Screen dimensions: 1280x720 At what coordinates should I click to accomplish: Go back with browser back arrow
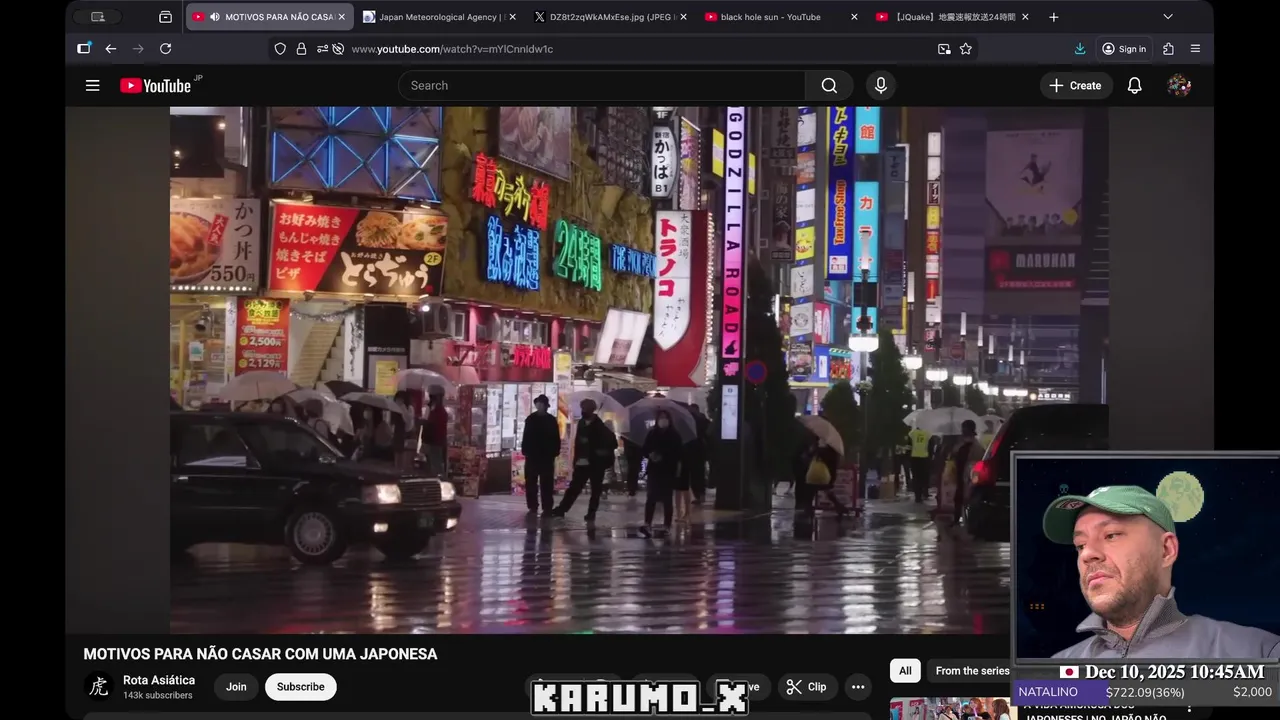tap(111, 49)
